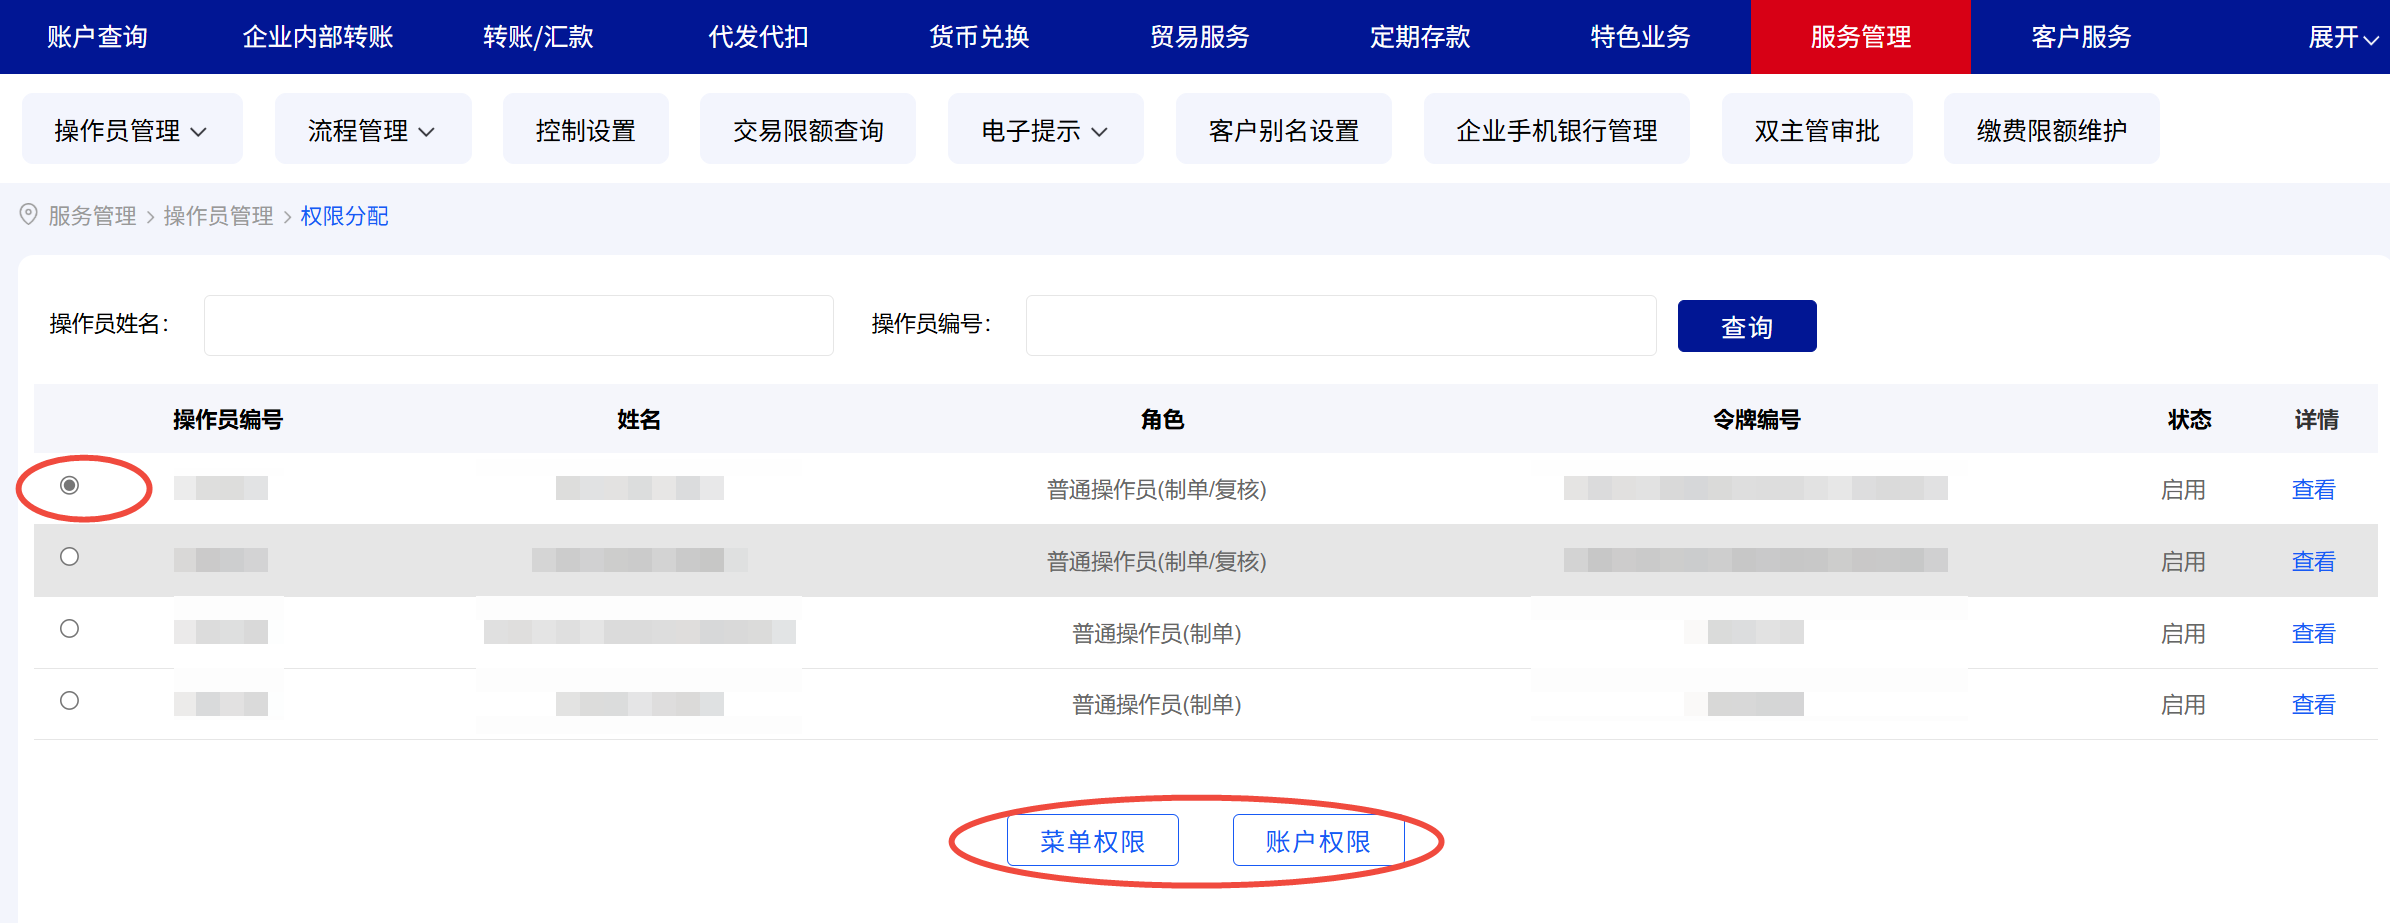This screenshot has width=2390, height=923.
Task: Click the 菜单权限 button
Action: pos(1092,840)
